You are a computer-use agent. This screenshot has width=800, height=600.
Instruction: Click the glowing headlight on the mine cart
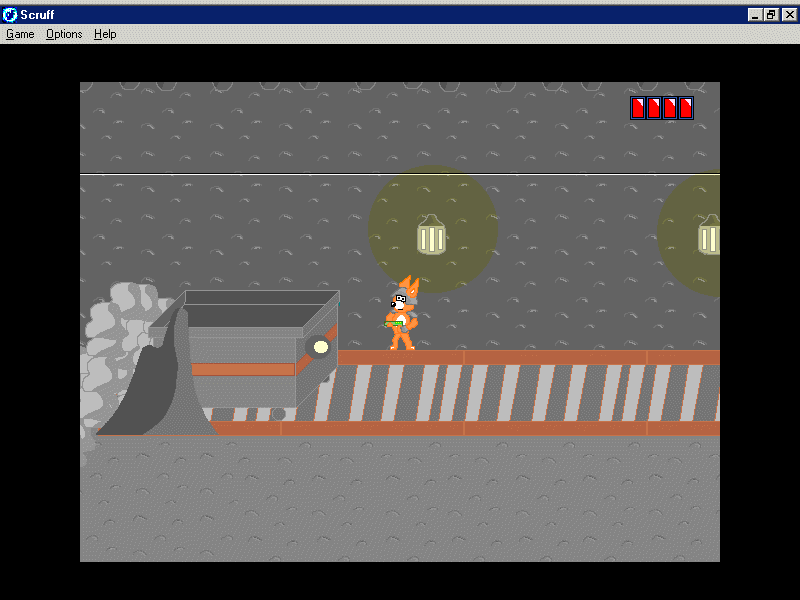pyautogui.click(x=320, y=347)
